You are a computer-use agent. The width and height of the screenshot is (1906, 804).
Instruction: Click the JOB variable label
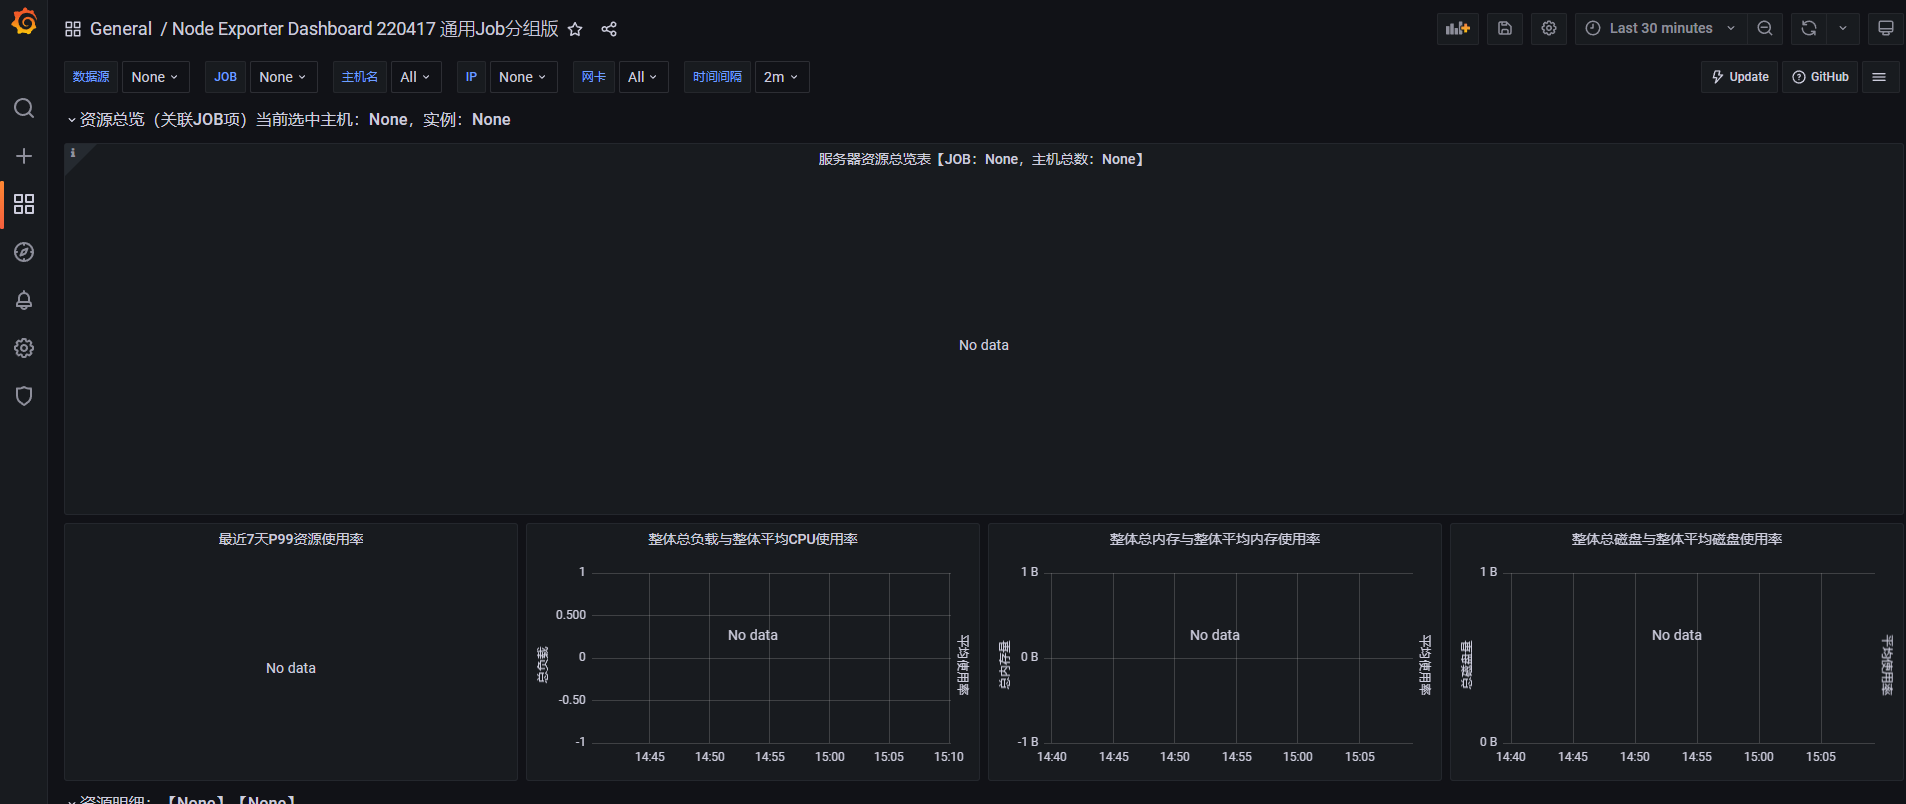coord(225,77)
